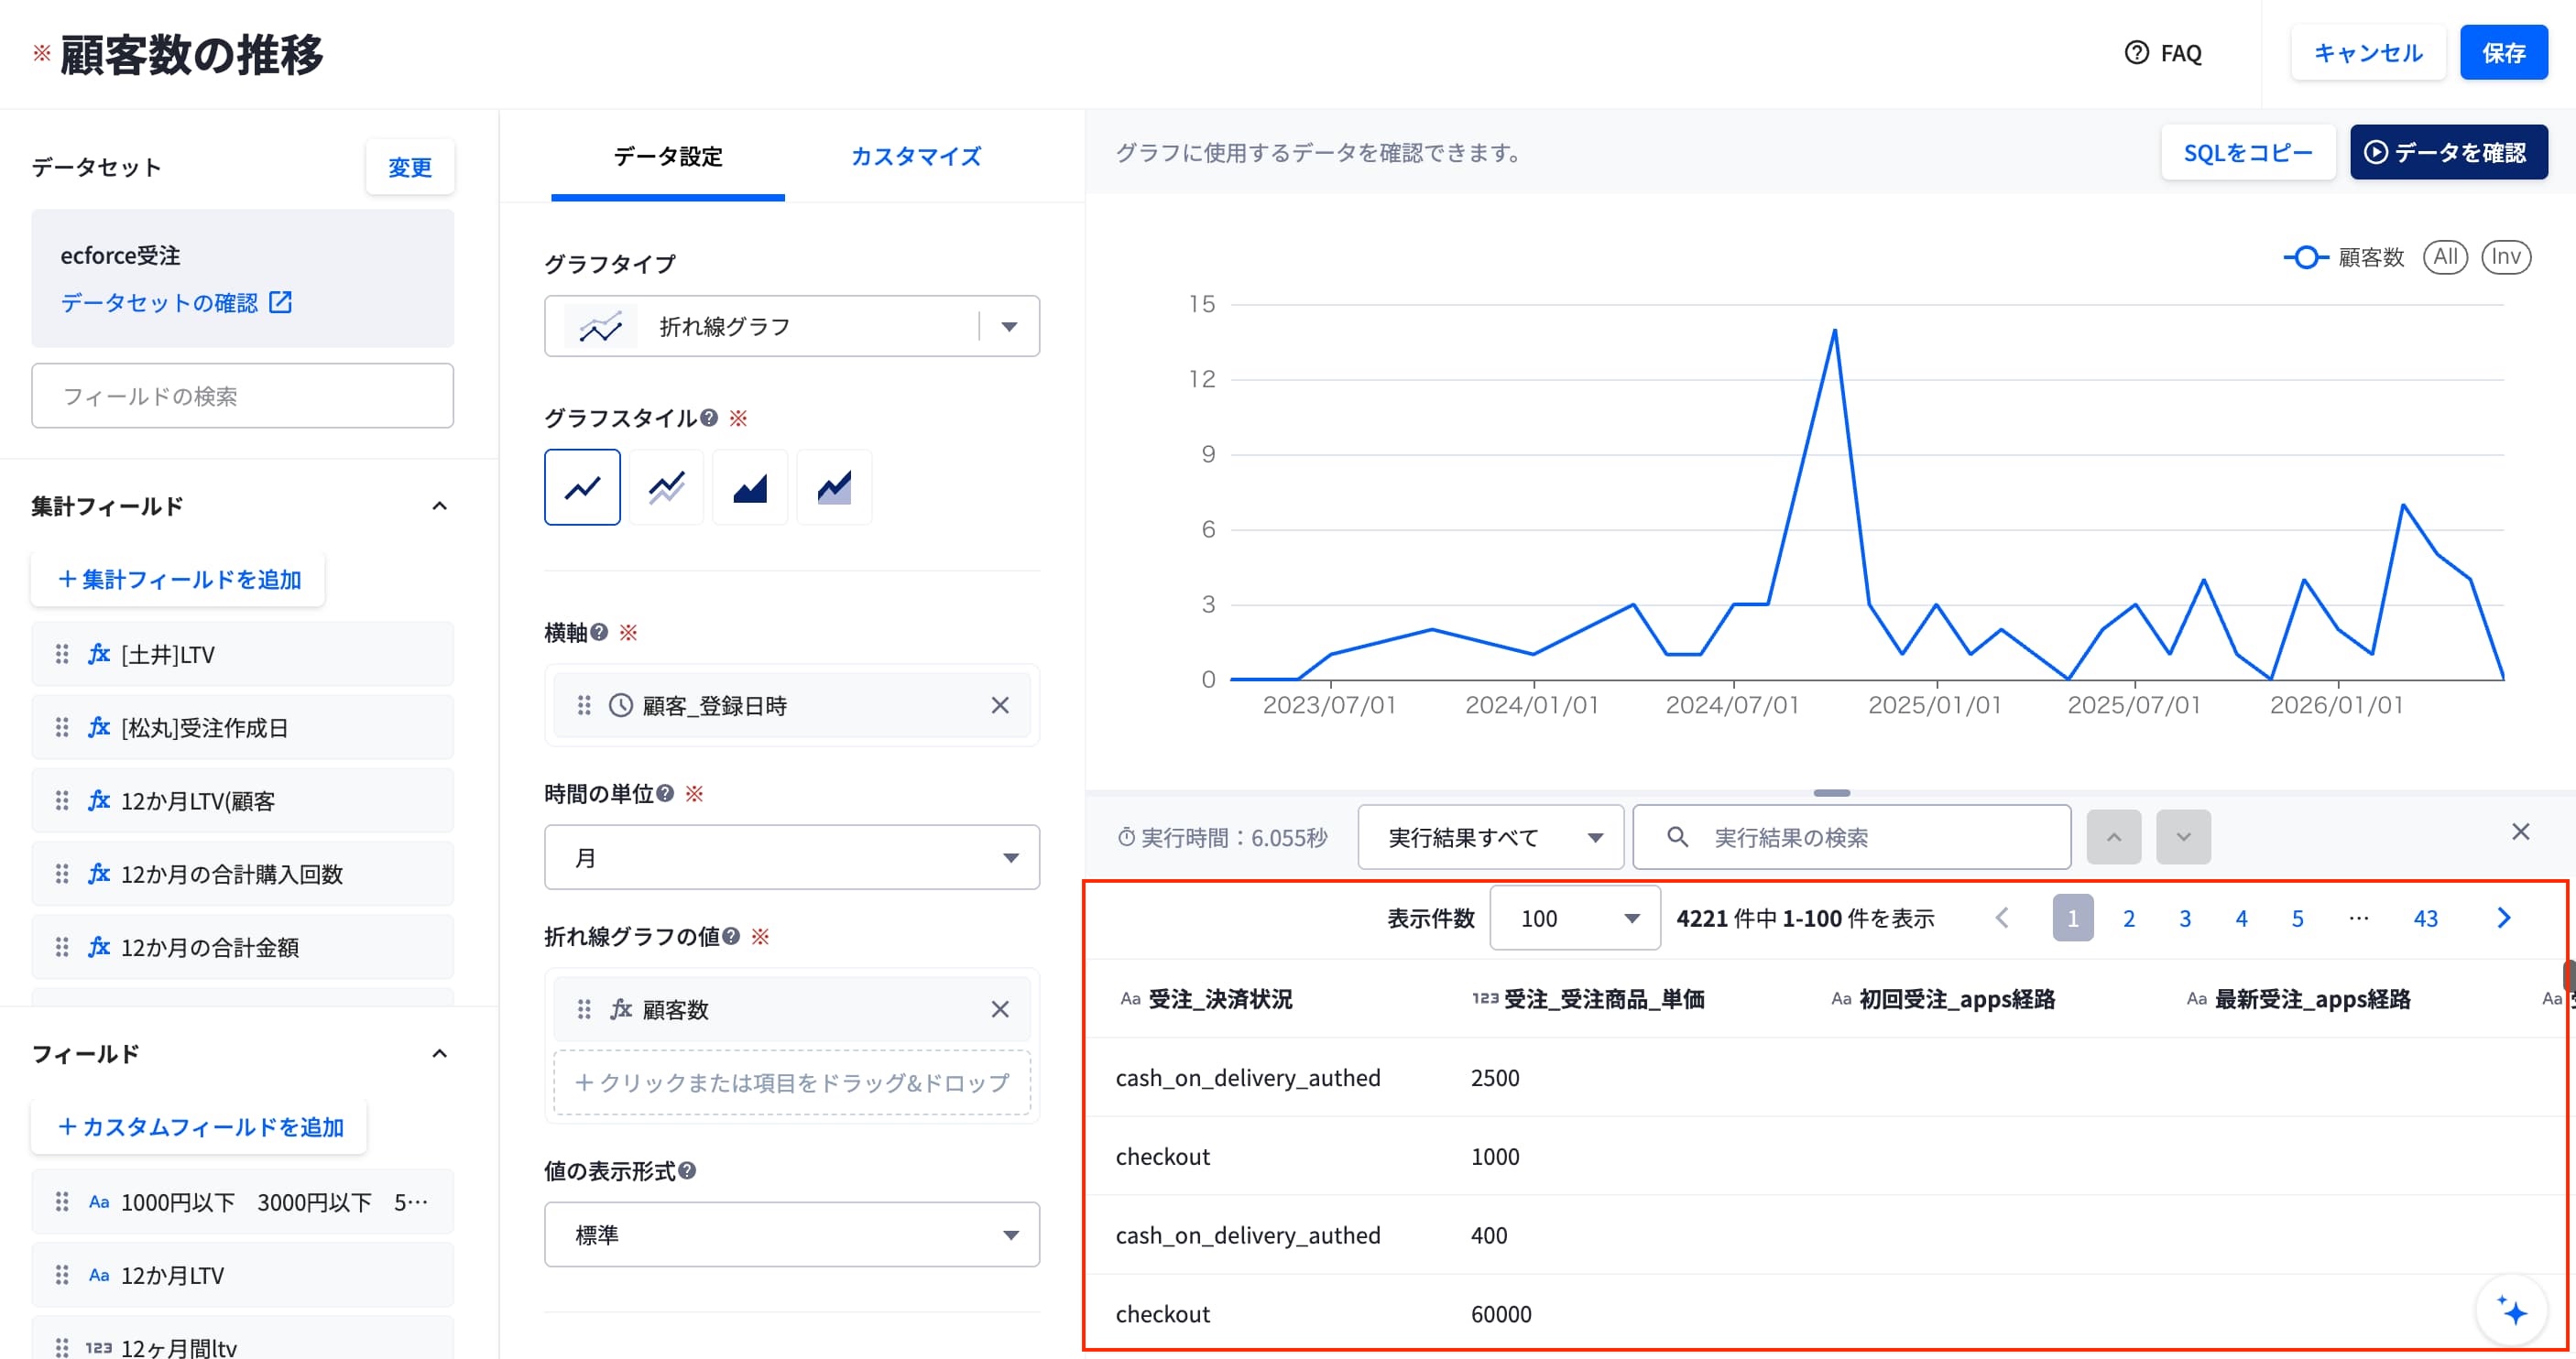Click the 123 icon of 12ヶ月間ltv
This screenshot has height=1359, width=2576.
point(98,1348)
